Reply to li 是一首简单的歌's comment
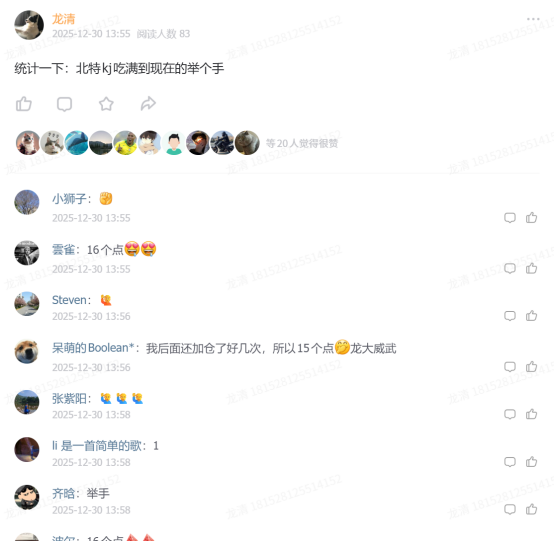554x542 pixels. point(509,462)
